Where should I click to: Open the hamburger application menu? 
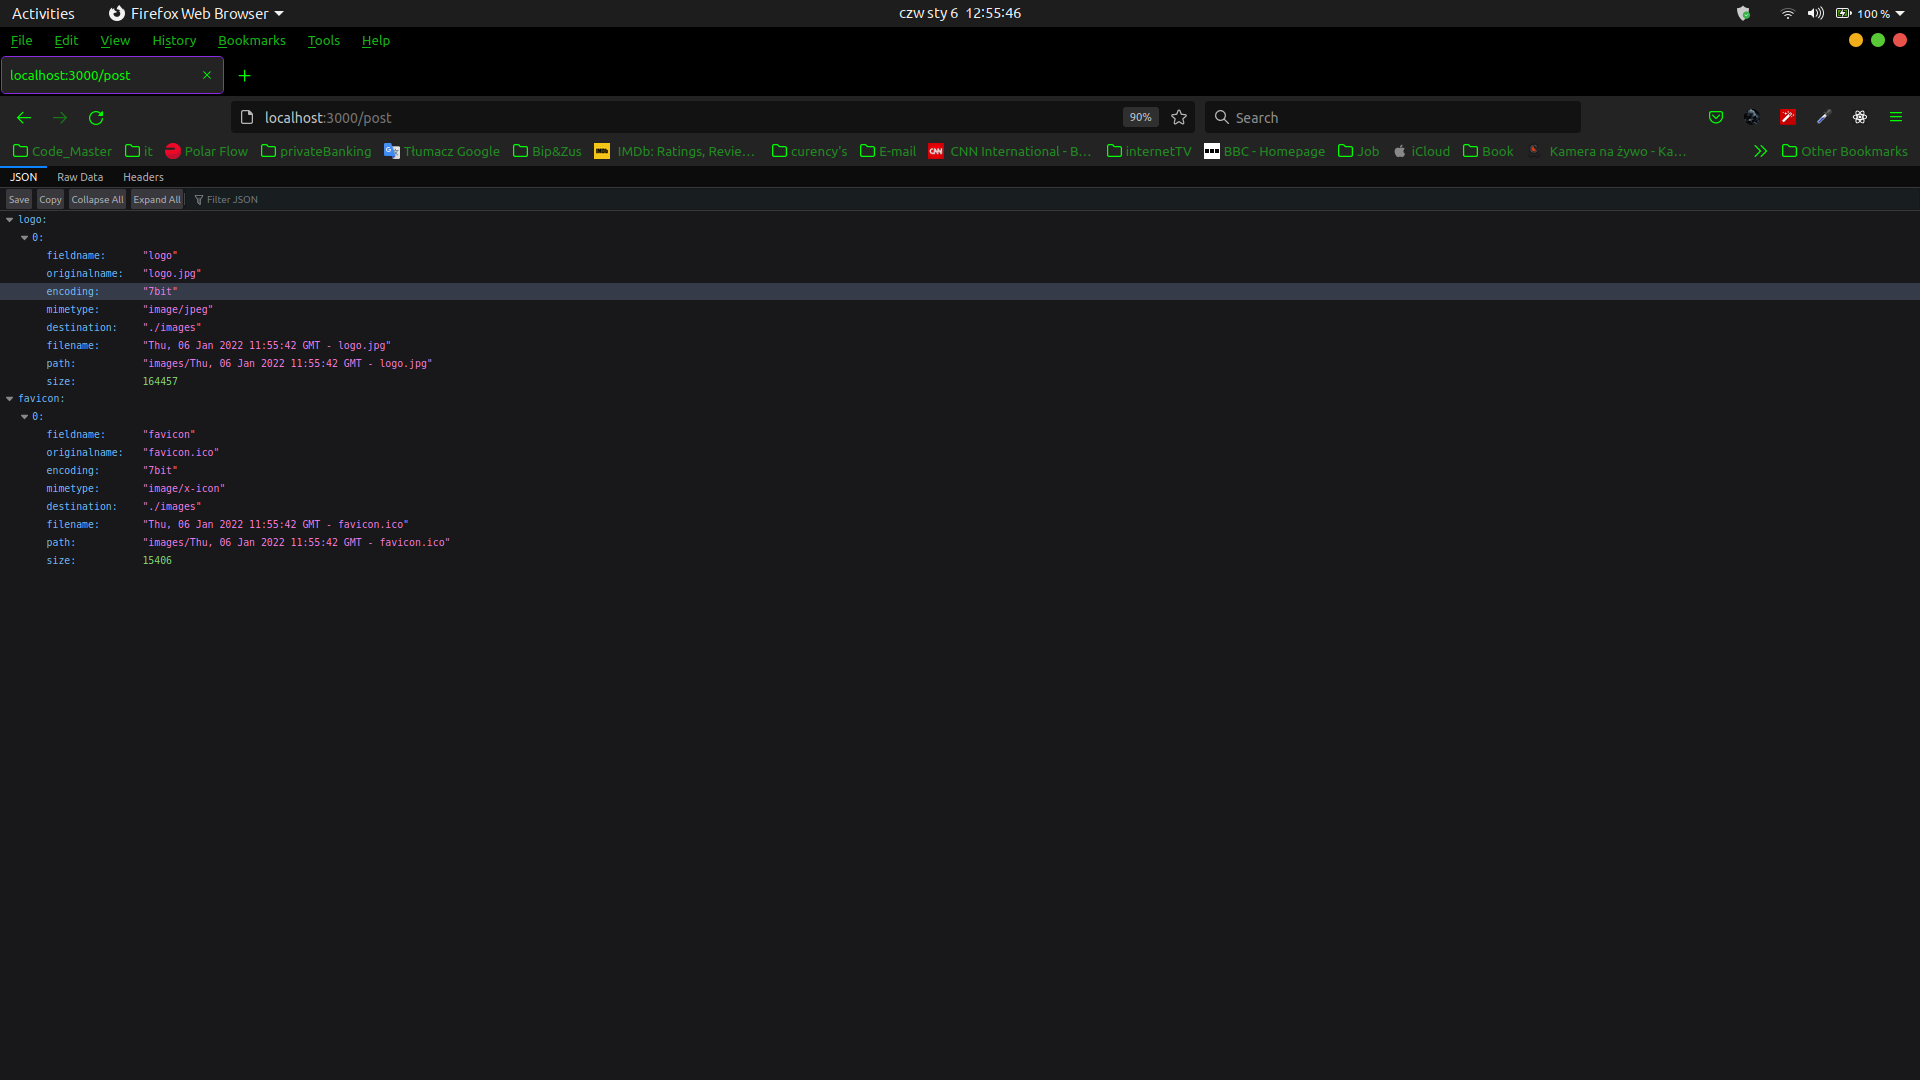(x=1896, y=118)
